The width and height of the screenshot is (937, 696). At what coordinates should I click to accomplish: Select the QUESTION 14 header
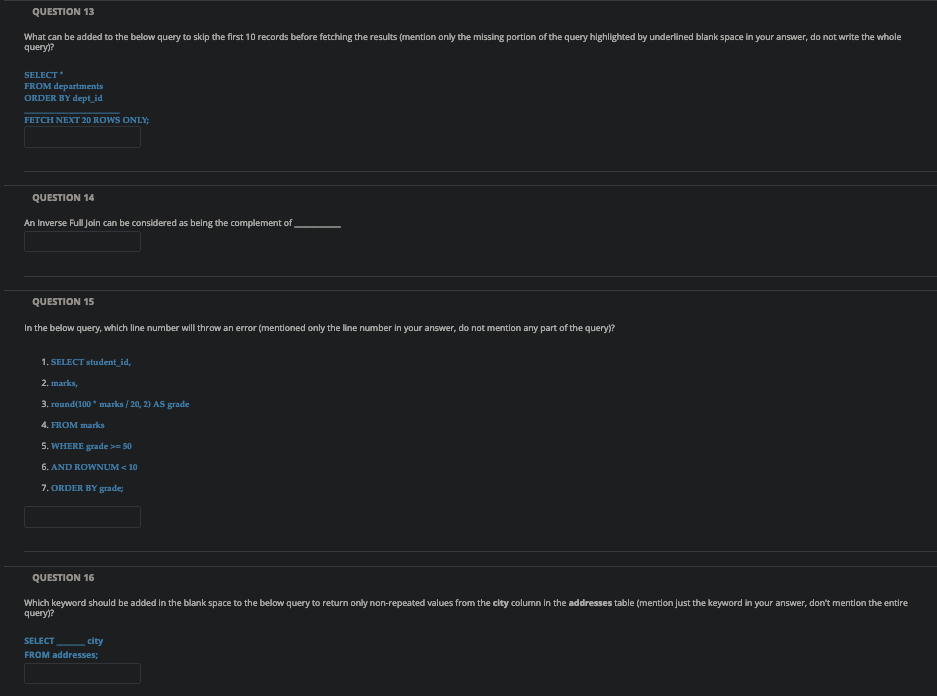pyautogui.click(x=63, y=197)
